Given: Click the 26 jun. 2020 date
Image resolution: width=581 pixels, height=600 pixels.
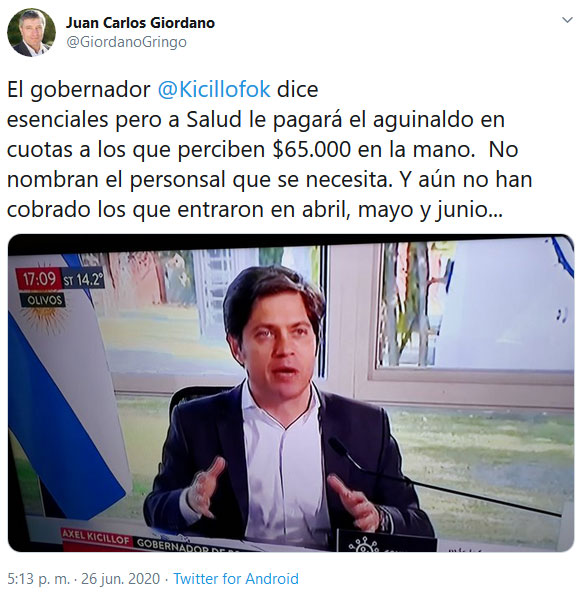Looking at the screenshot, I should [x=120, y=579].
